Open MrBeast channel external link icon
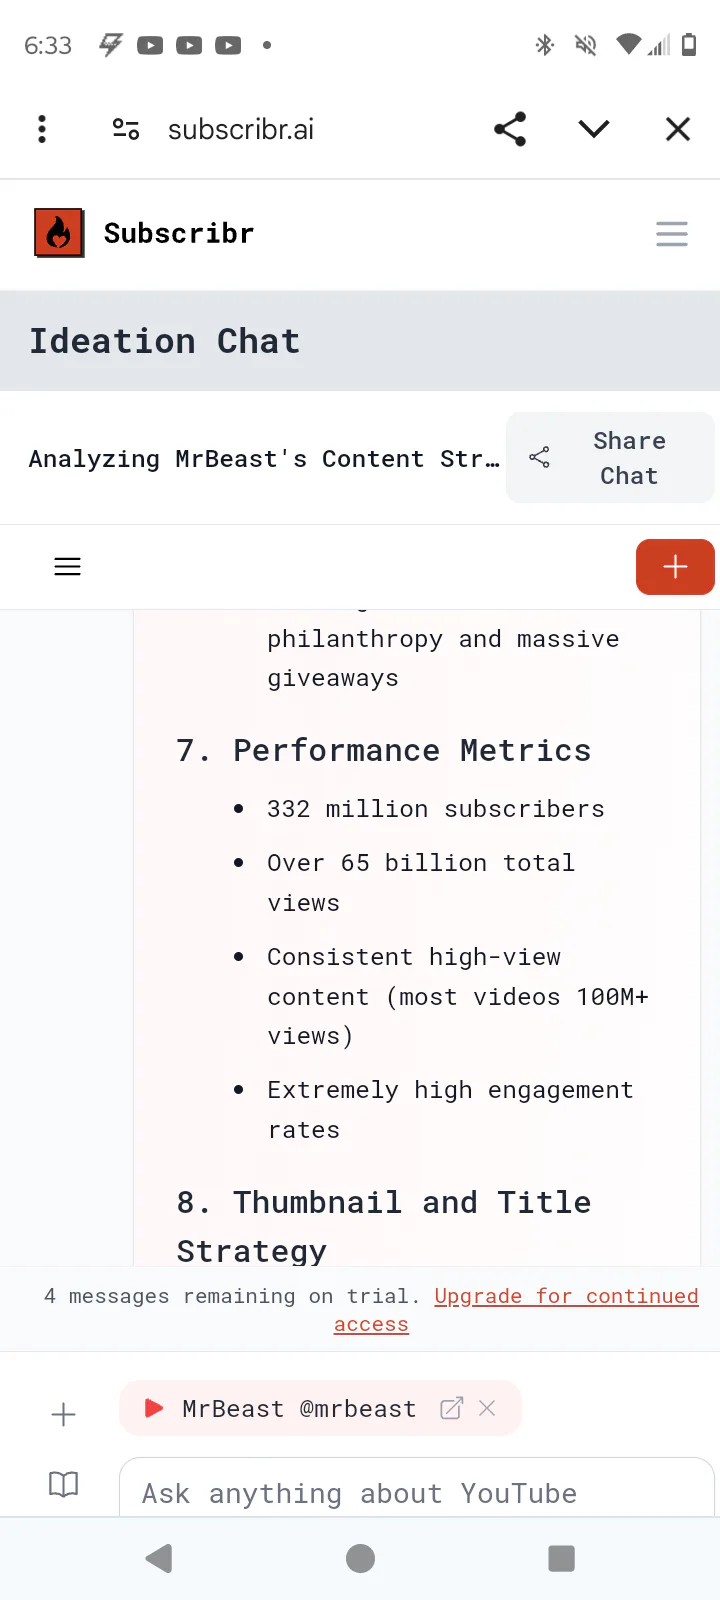Screen dimensions: 720x1600 click(452, 1408)
